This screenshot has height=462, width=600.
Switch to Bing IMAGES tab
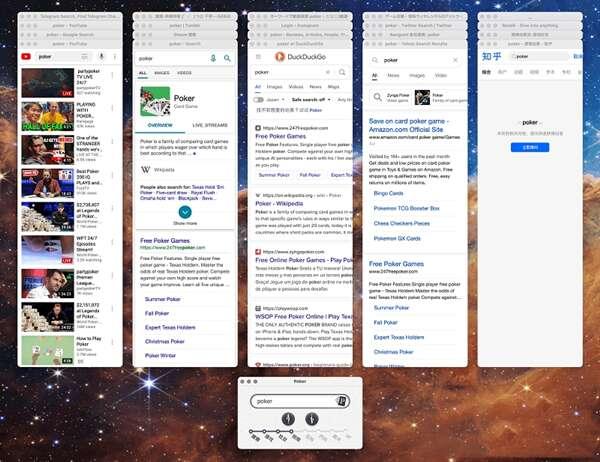tap(162, 73)
